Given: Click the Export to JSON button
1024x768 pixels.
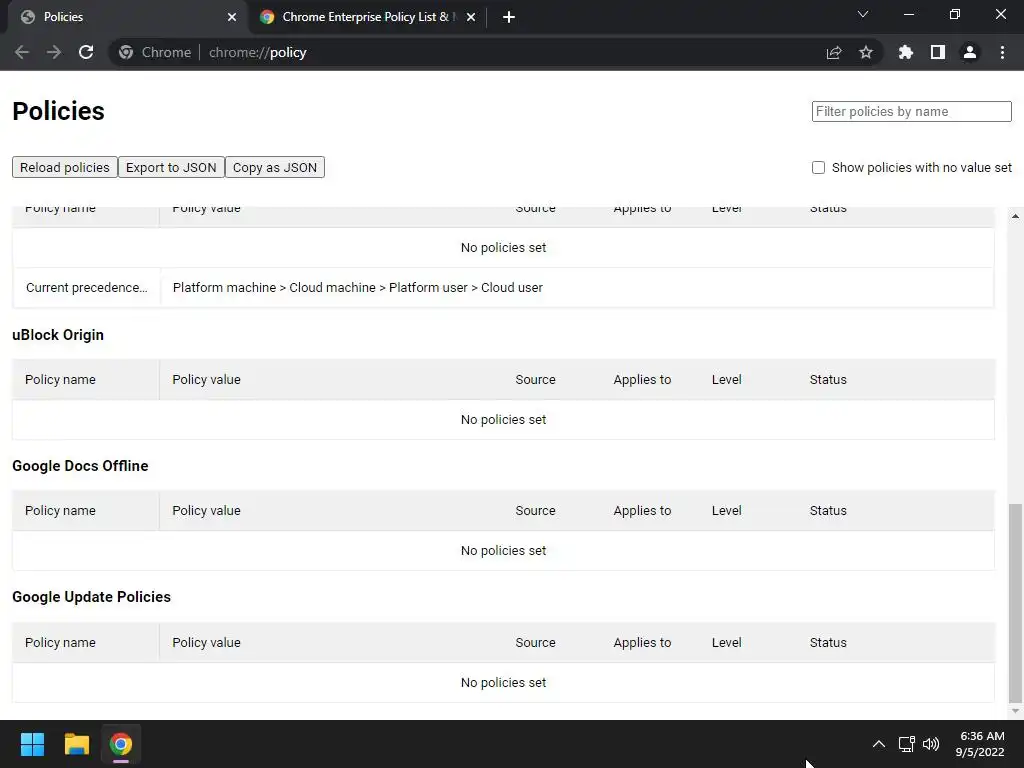Looking at the screenshot, I should tap(171, 167).
